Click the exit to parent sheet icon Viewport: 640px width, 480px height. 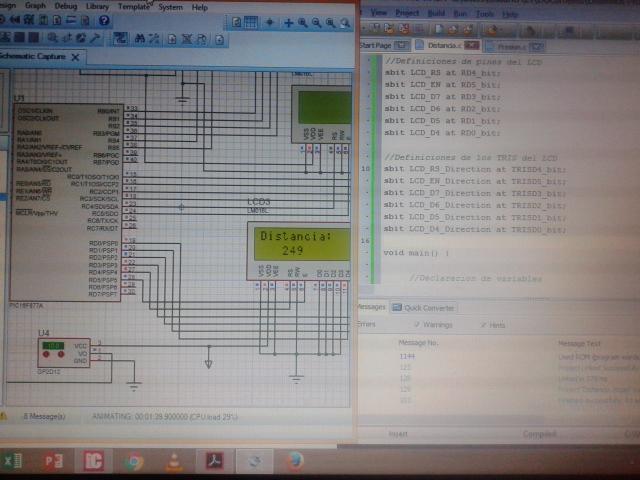point(202,39)
